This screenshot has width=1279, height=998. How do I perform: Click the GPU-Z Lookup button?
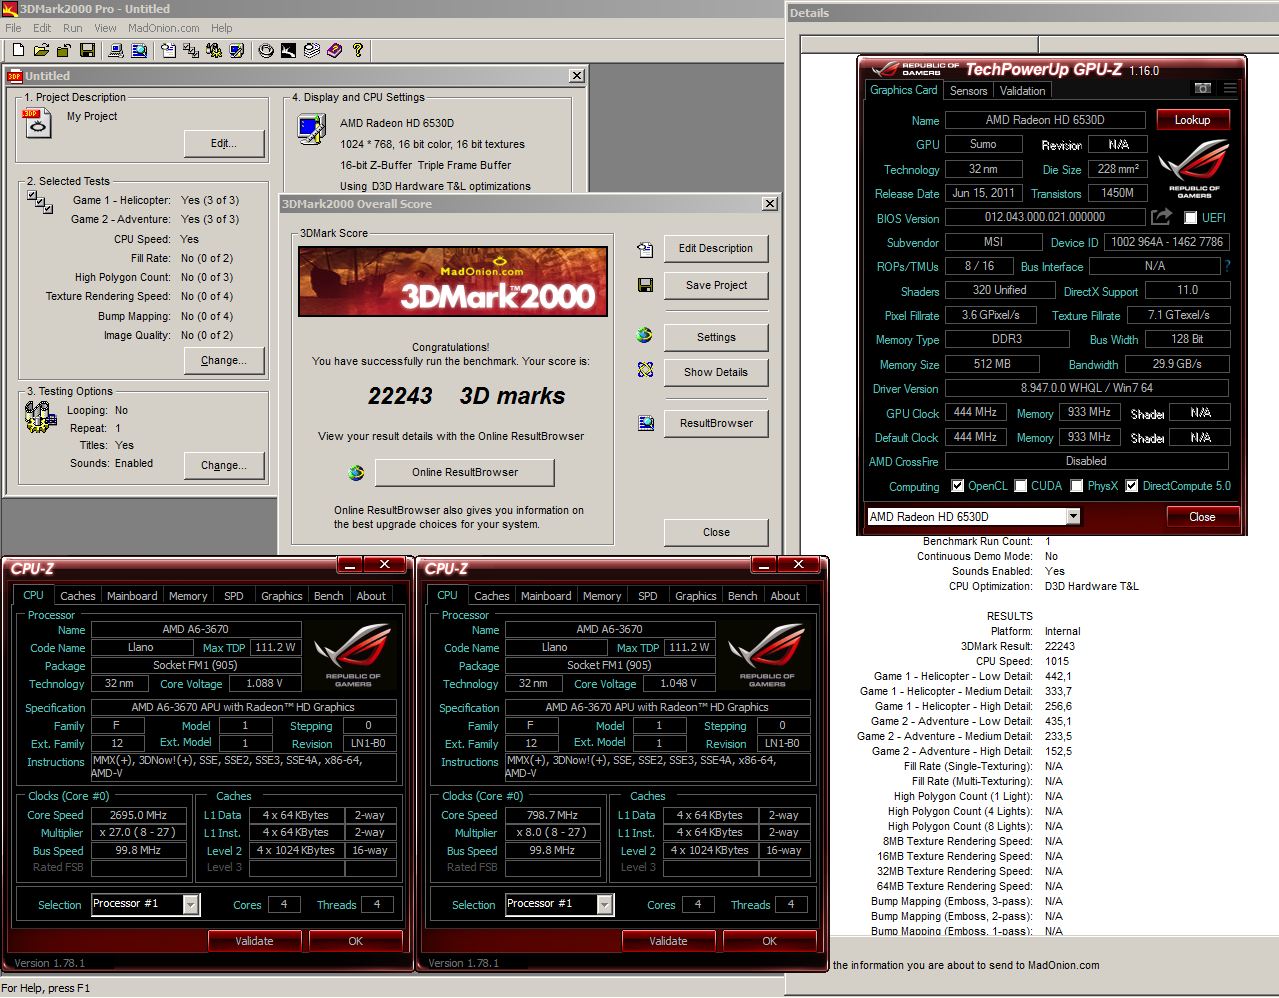tap(1192, 120)
